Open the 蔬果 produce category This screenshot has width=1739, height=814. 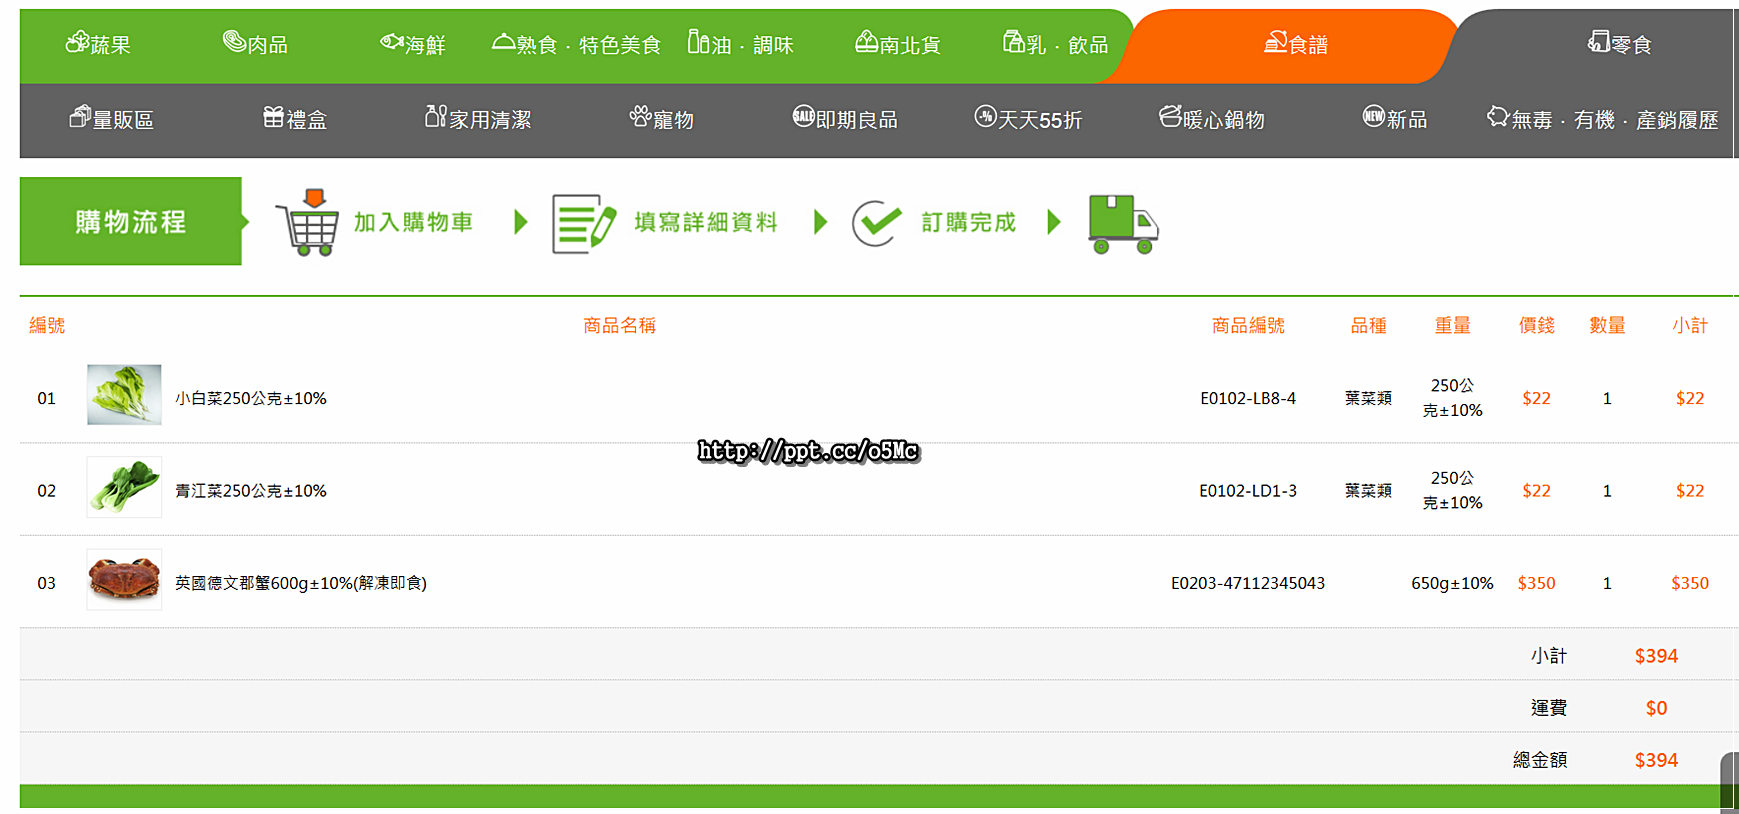(x=98, y=44)
